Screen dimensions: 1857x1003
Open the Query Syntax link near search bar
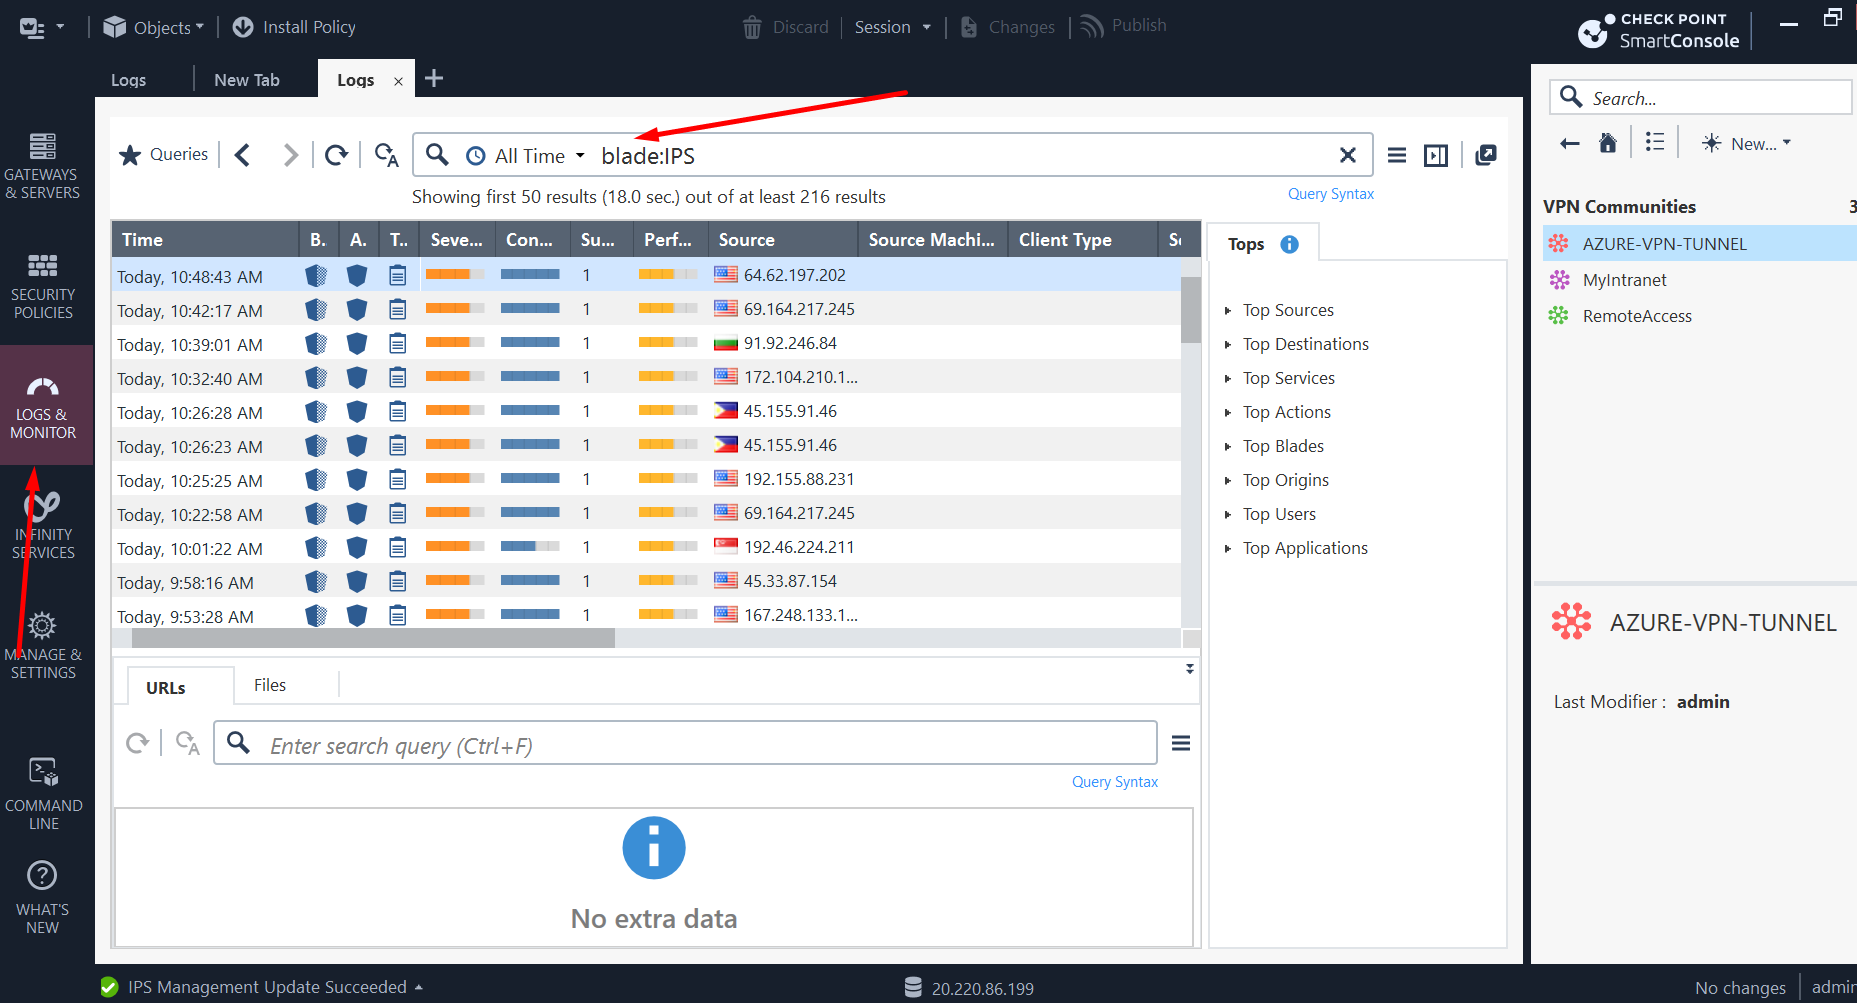click(x=1330, y=194)
